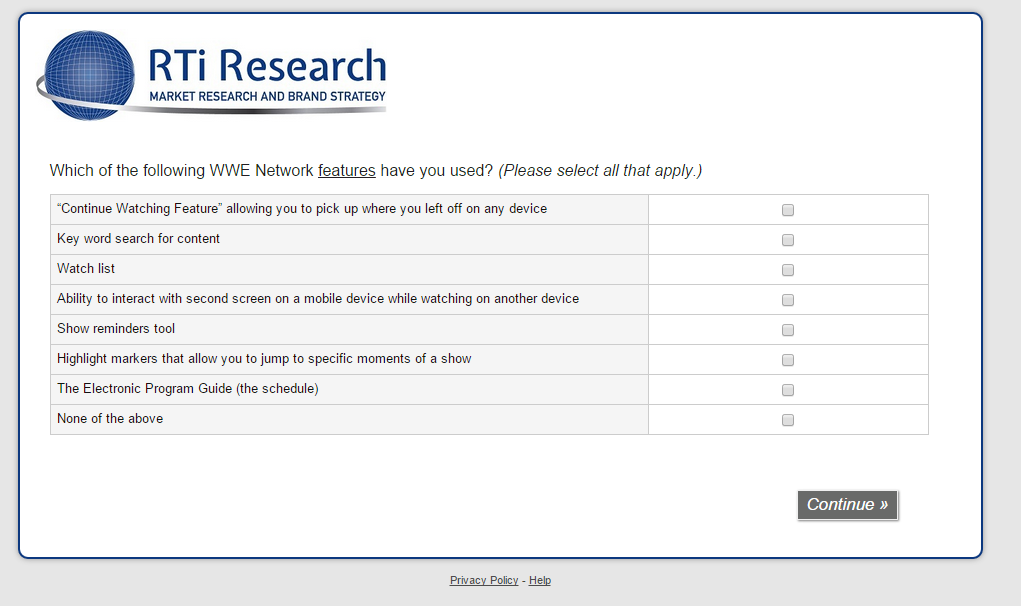Tick the Highlight markers checkbox
This screenshot has width=1021, height=606.
pyautogui.click(x=788, y=359)
